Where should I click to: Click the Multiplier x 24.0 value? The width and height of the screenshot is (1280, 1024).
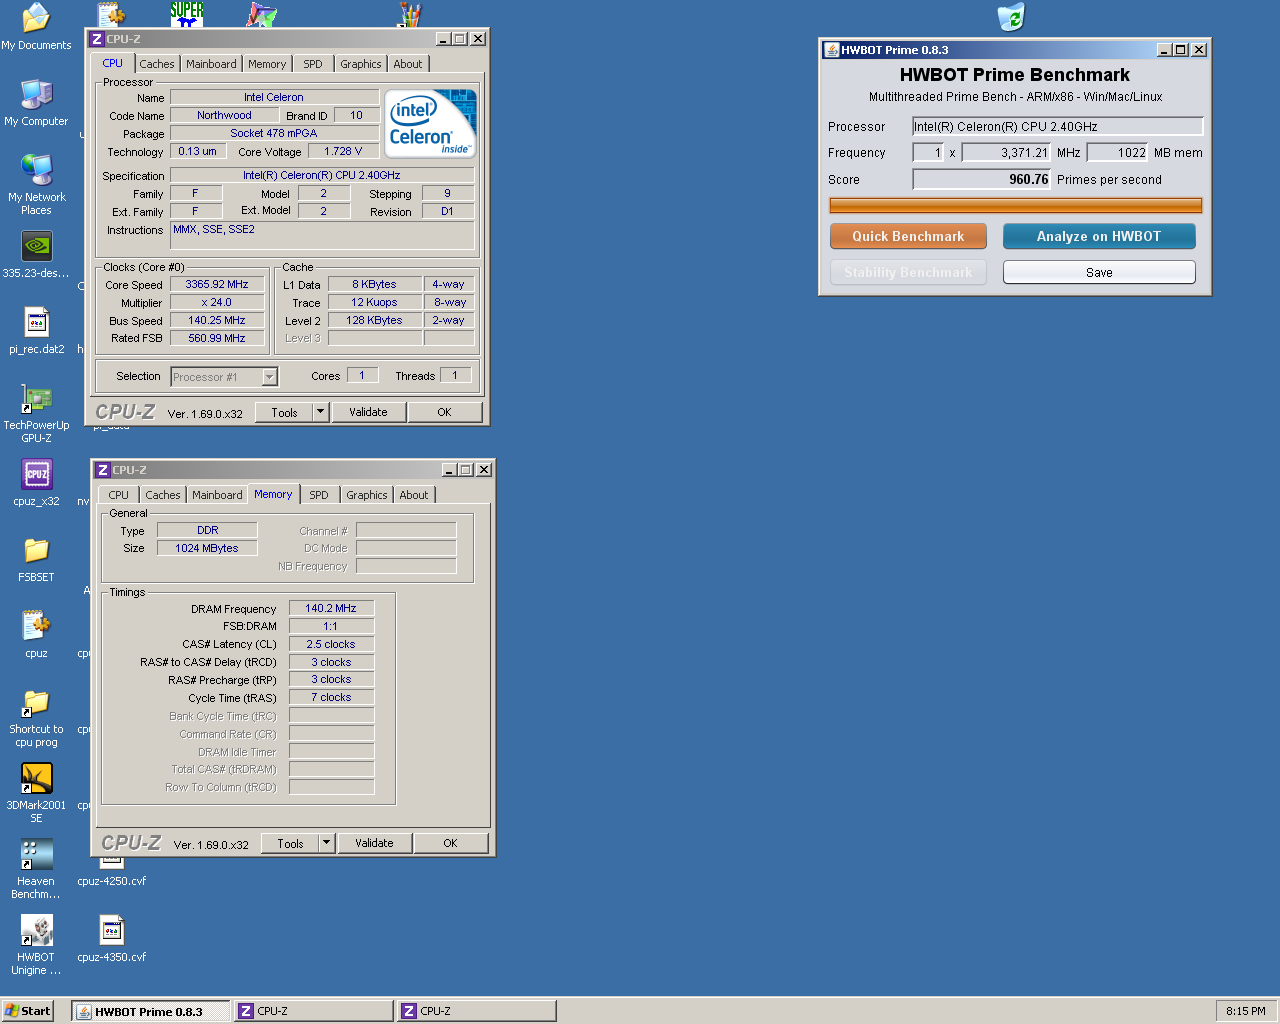pos(217,302)
